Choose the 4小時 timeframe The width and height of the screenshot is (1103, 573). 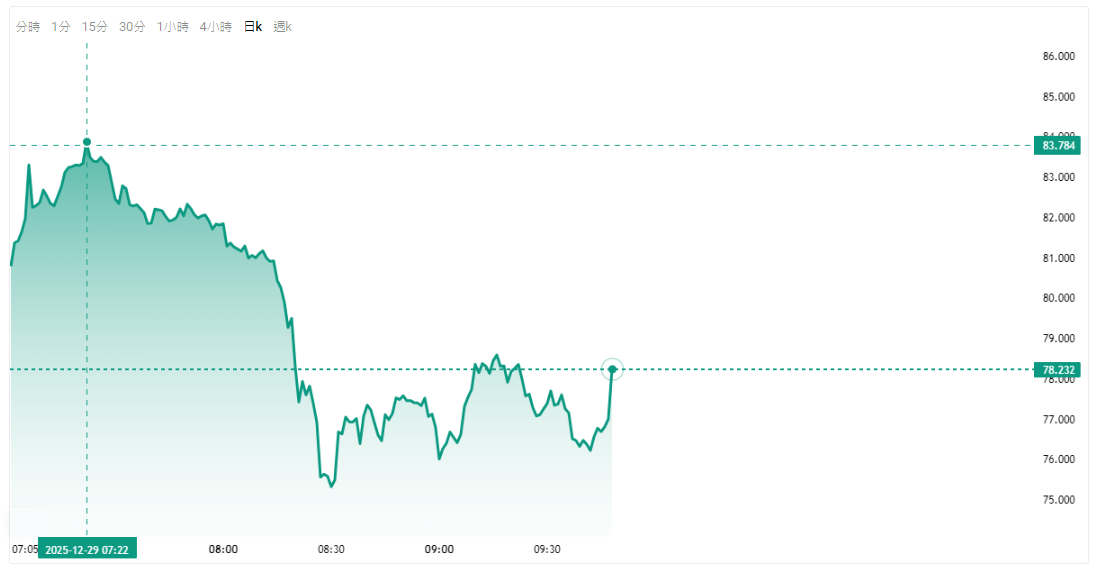tap(216, 27)
